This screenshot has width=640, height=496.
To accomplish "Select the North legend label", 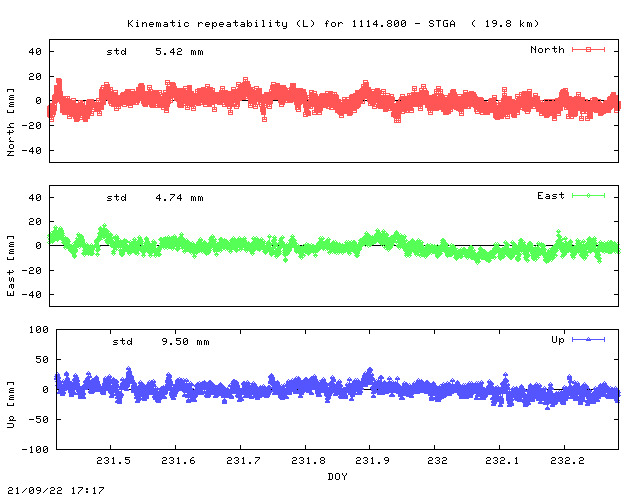I will (547, 50).
